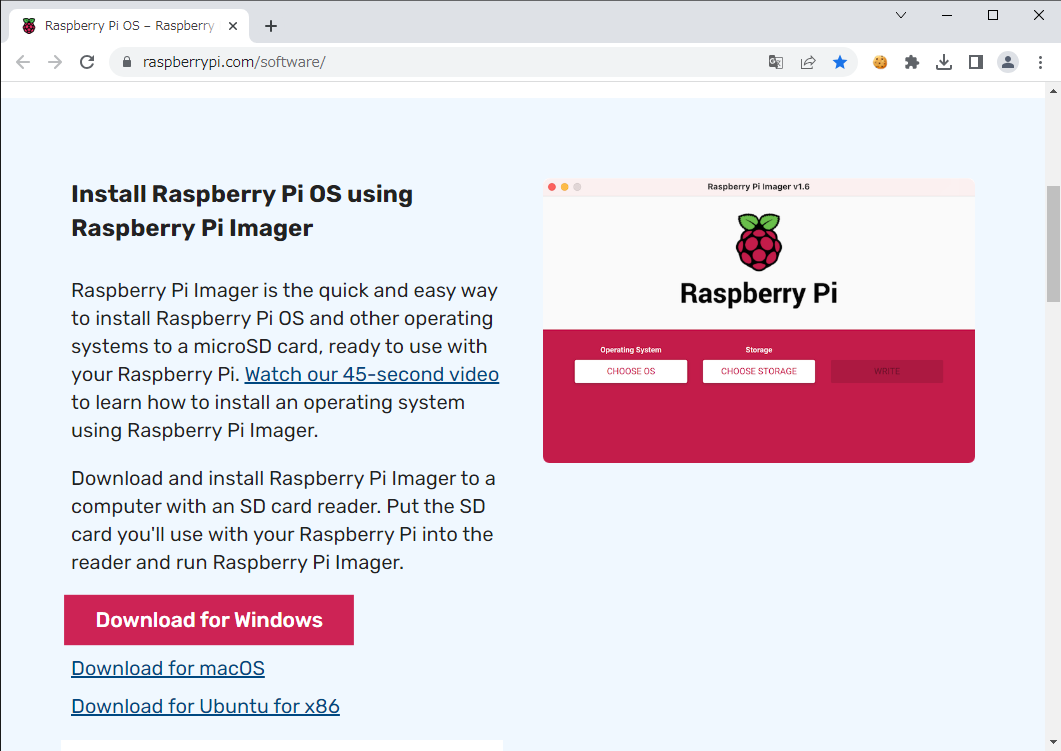Show downloads with the download icon
Image resolution: width=1061 pixels, height=751 pixels.
tap(943, 62)
